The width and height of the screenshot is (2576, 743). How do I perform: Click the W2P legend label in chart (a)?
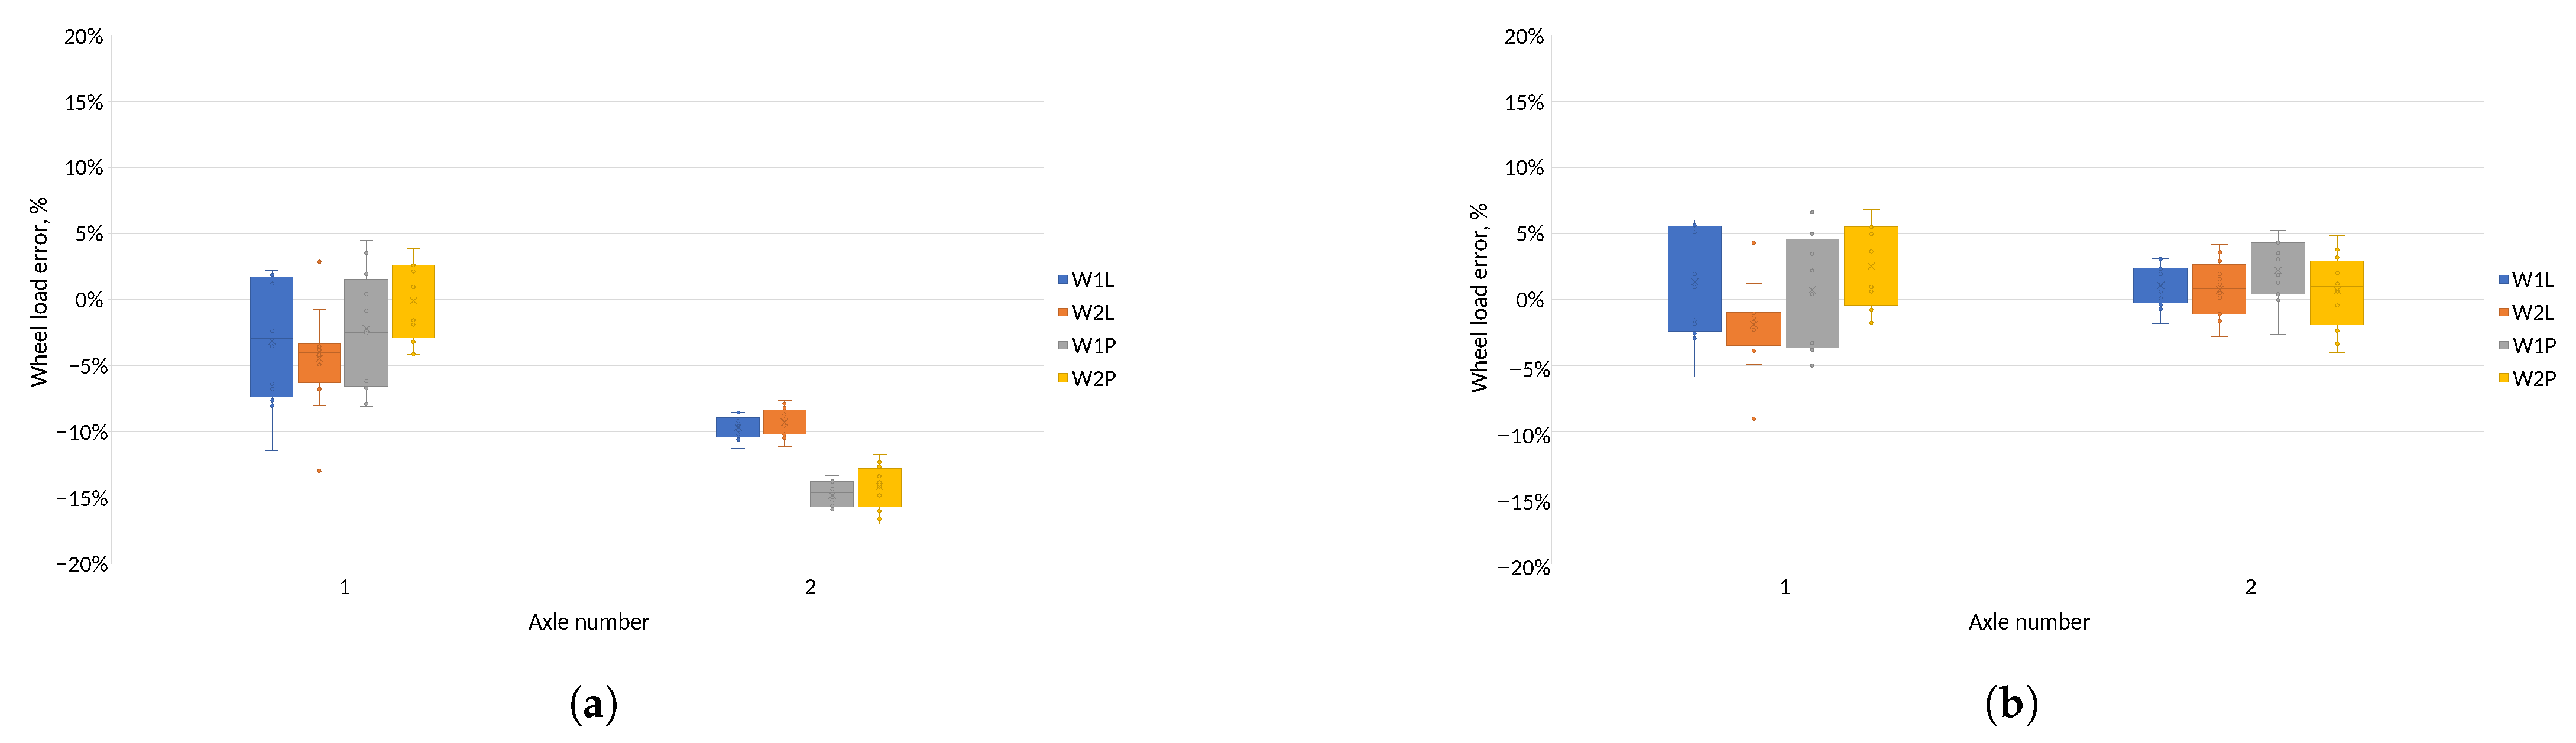[x=1093, y=378]
